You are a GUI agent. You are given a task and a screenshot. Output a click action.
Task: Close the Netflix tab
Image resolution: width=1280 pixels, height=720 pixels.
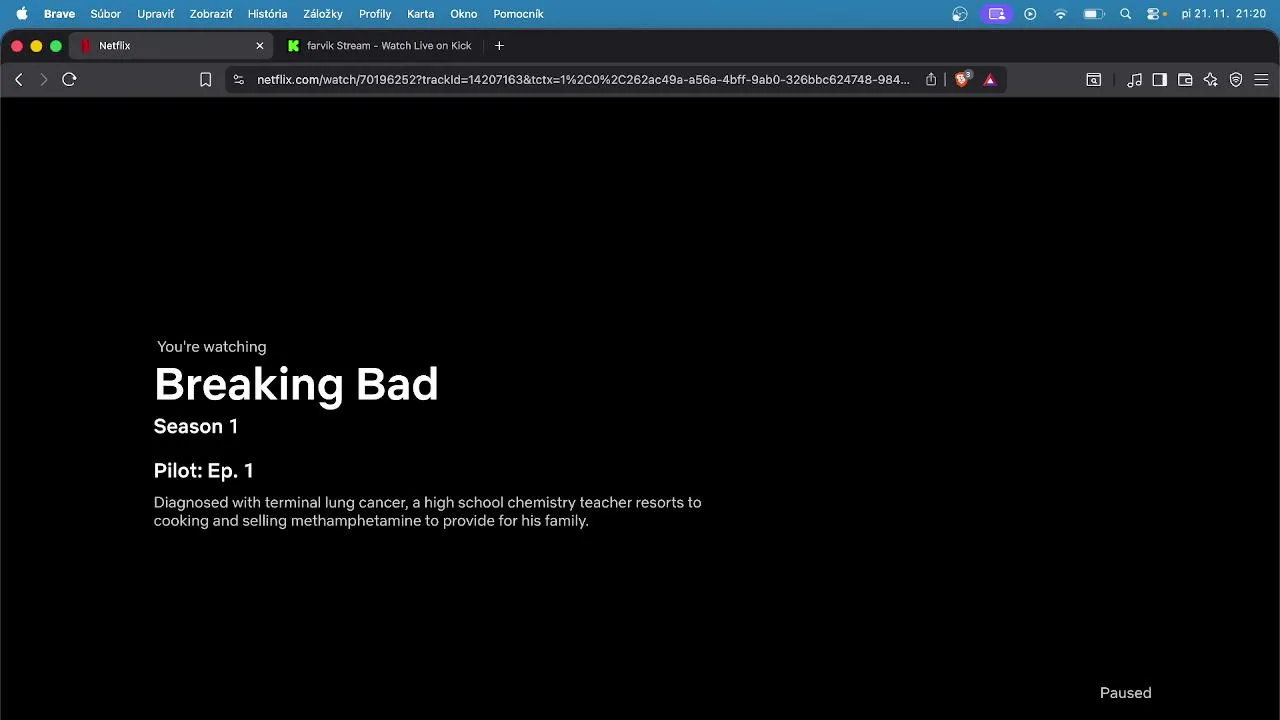click(260, 46)
